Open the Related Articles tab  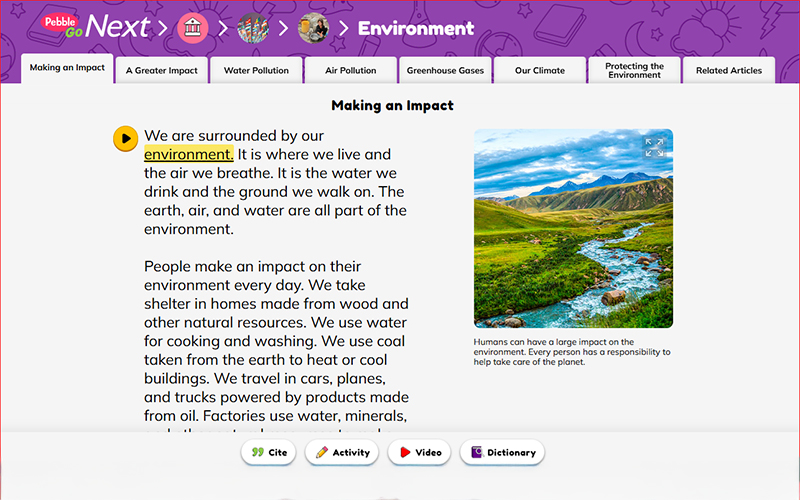(x=729, y=70)
